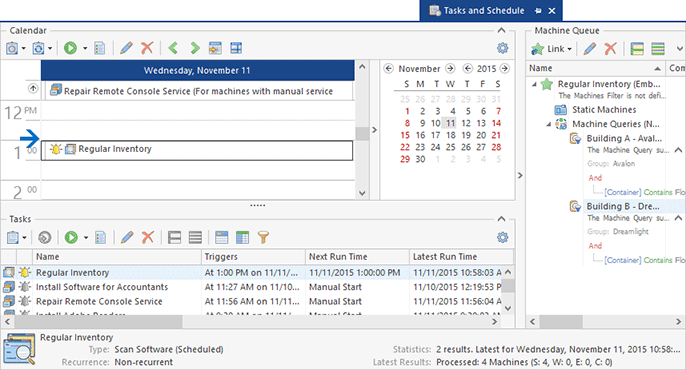Click the Tasks list horizontal scrollbar thumb
The width and height of the screenshot is (686, 370).
click(98, 321)
